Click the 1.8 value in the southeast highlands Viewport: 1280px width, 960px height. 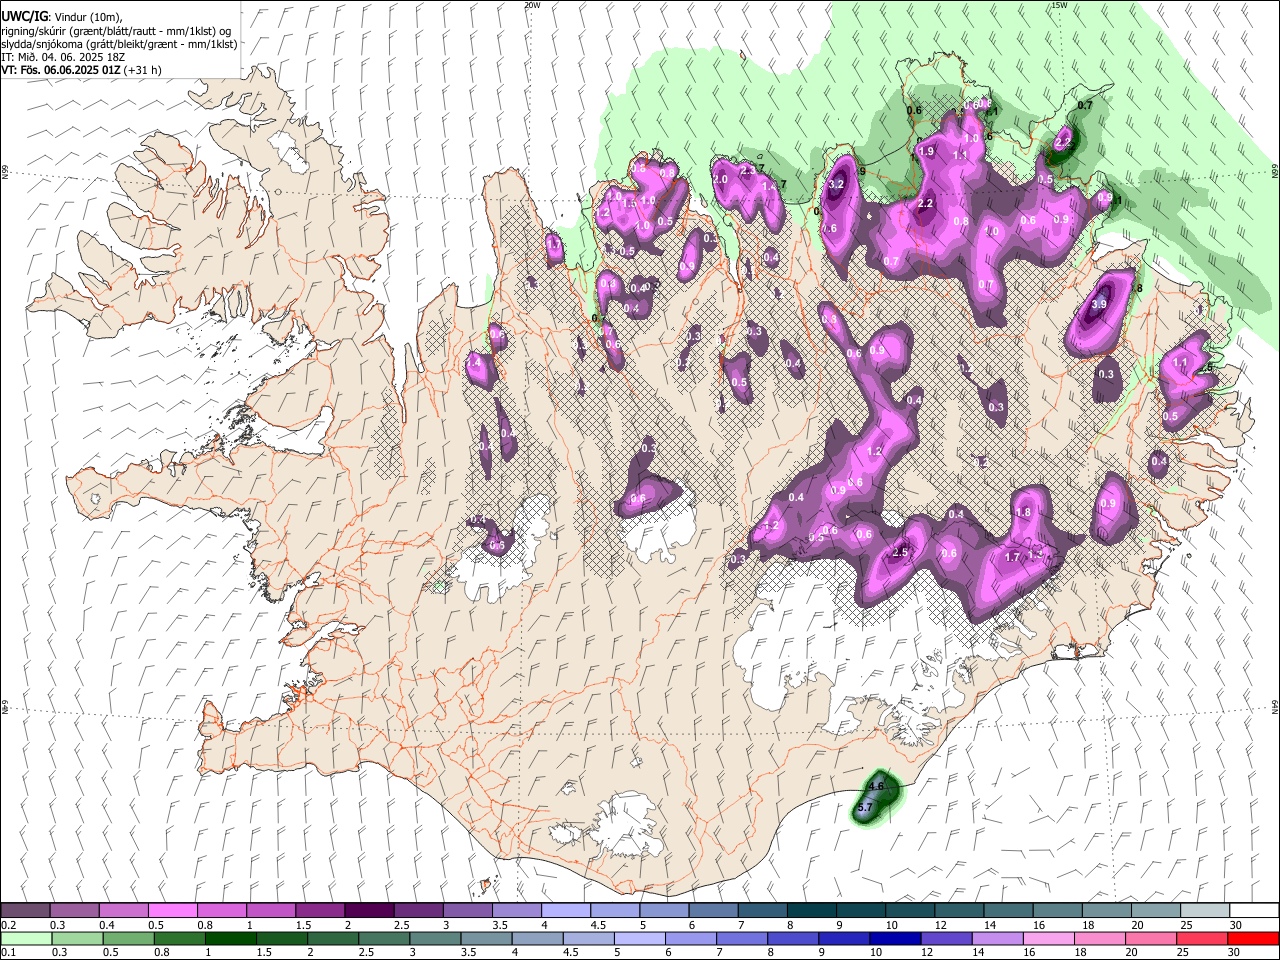[x=1023, y=512]
